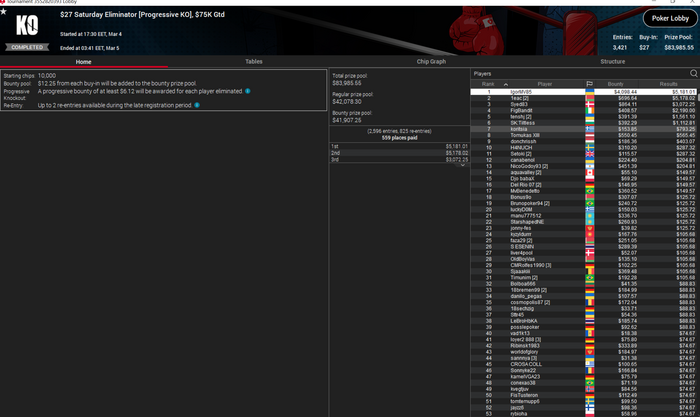This screenshot has height=417, width=700.
Task: Click the flag in the NicoGodoy93 [2] row
Action: pyautogui.click(x=590, y=166)
